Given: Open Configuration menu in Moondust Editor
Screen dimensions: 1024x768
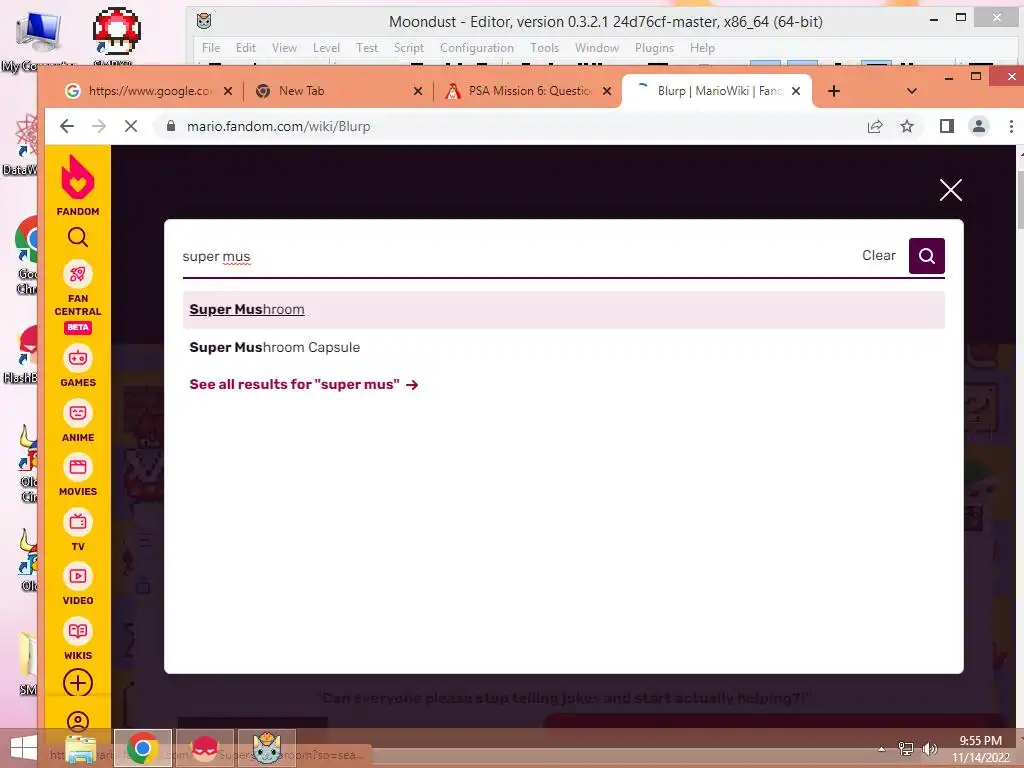Looking at the screenshot, I should click(x=477, y=48).
